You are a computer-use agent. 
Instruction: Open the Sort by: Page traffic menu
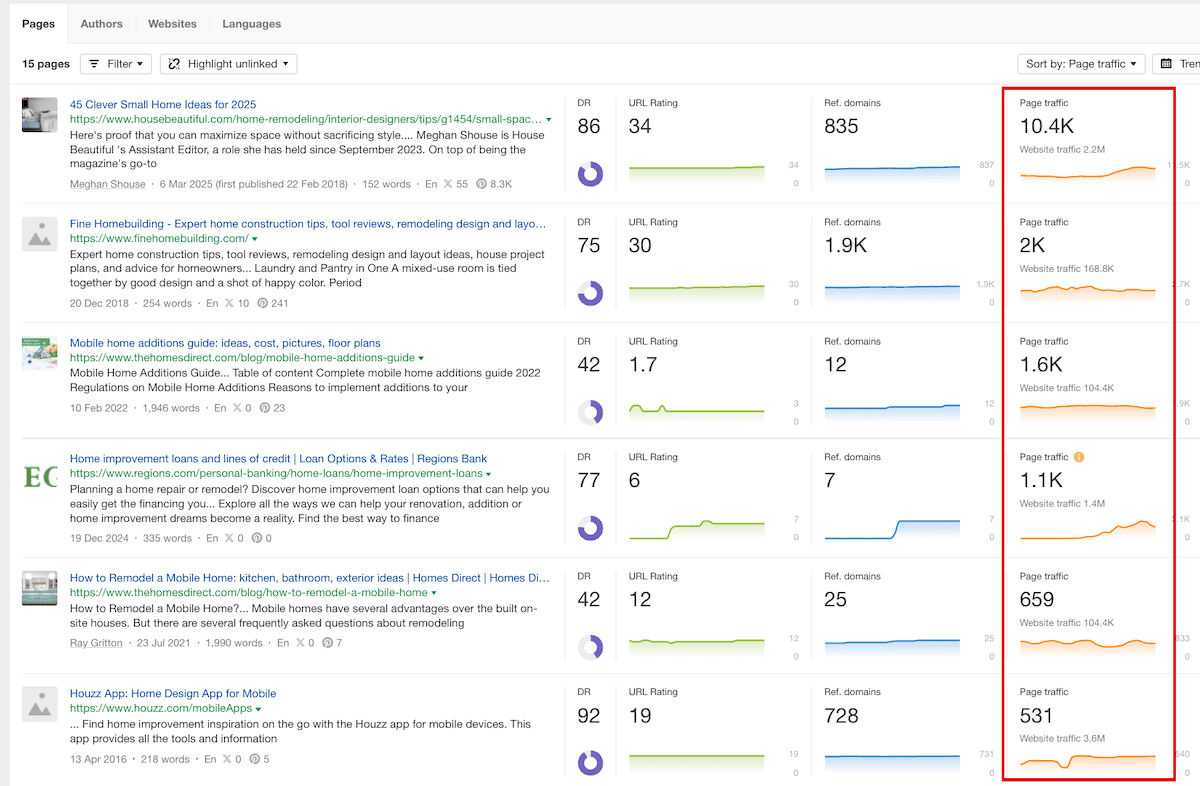pyautogui.click(x=1081, y=64)
